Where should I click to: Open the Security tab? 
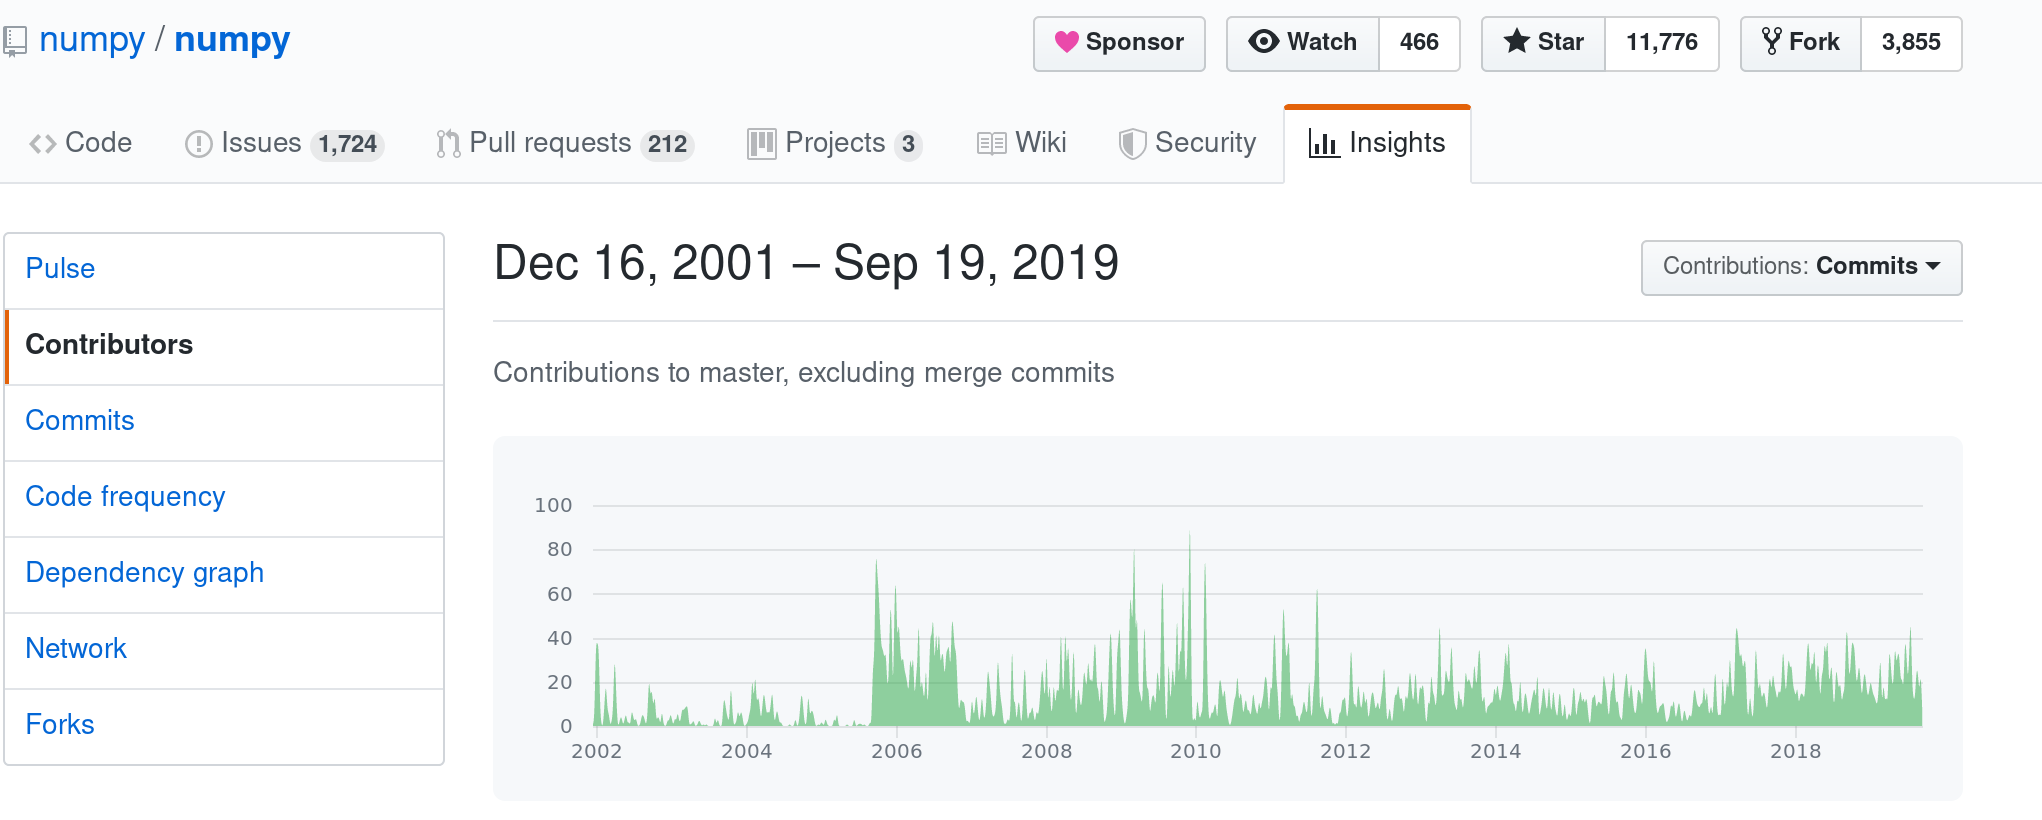1188,143
